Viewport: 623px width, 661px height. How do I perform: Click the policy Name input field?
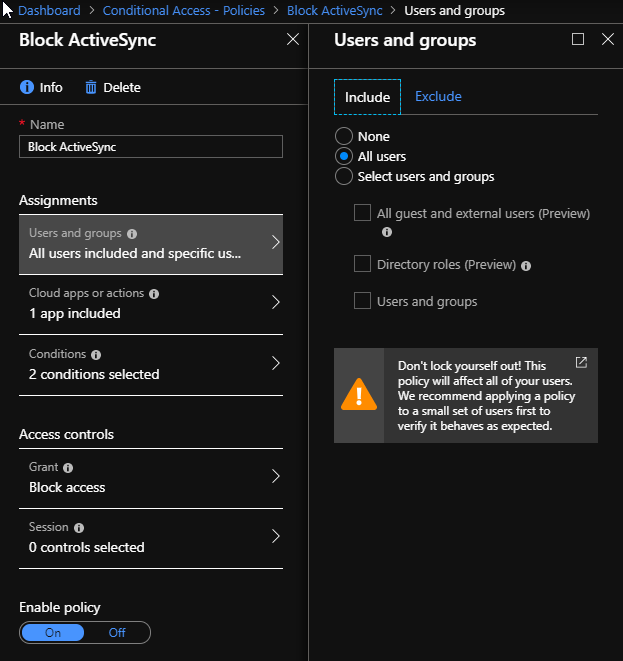tap(151, 147)
